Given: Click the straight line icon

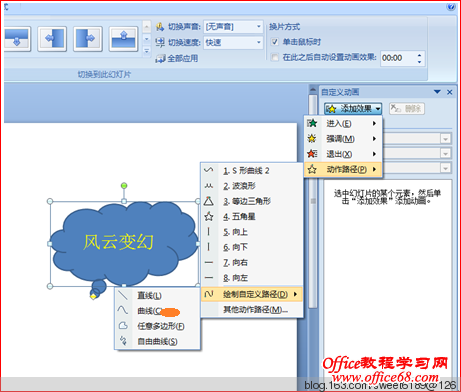Looking at the screenshot, I should point(123,295).
